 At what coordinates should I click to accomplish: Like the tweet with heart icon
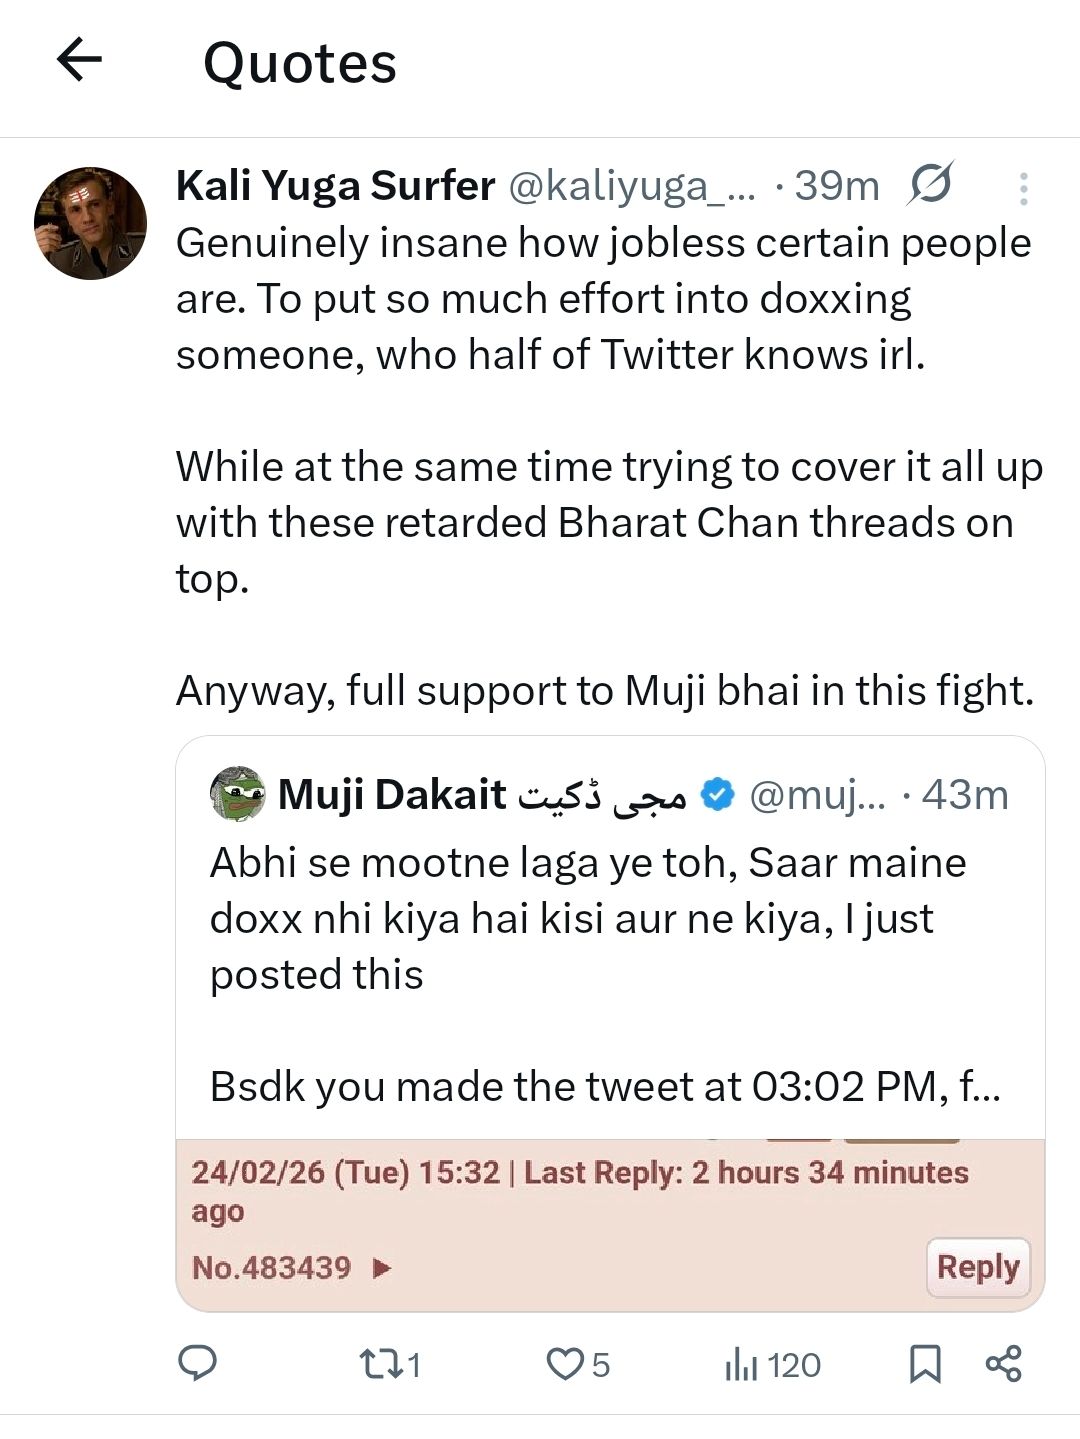click(567, 1364)
